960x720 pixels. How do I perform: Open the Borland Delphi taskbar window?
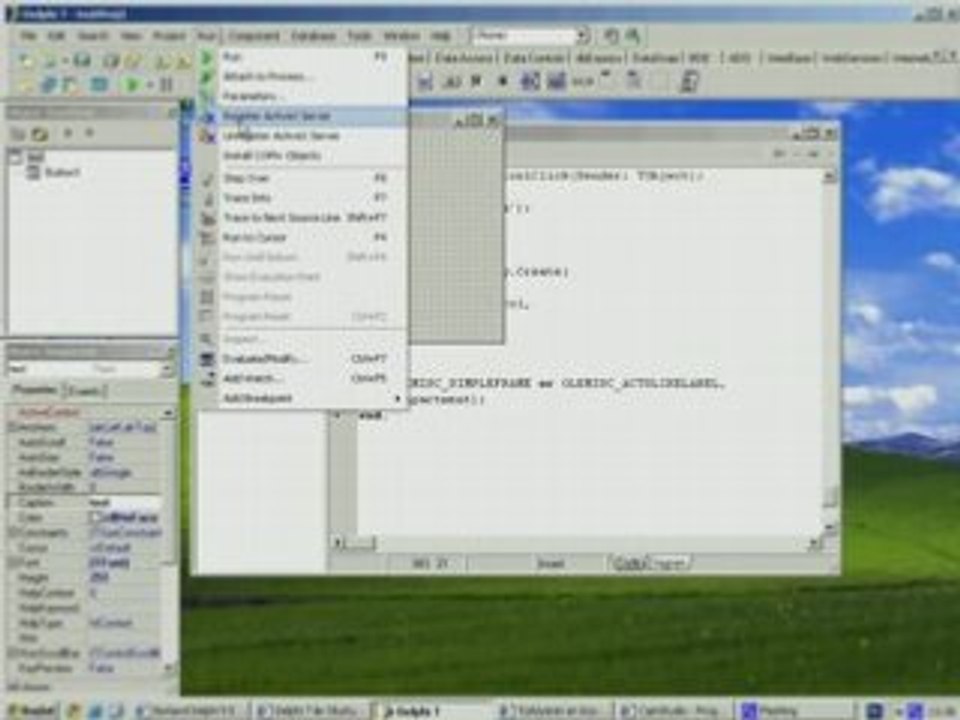192,711
